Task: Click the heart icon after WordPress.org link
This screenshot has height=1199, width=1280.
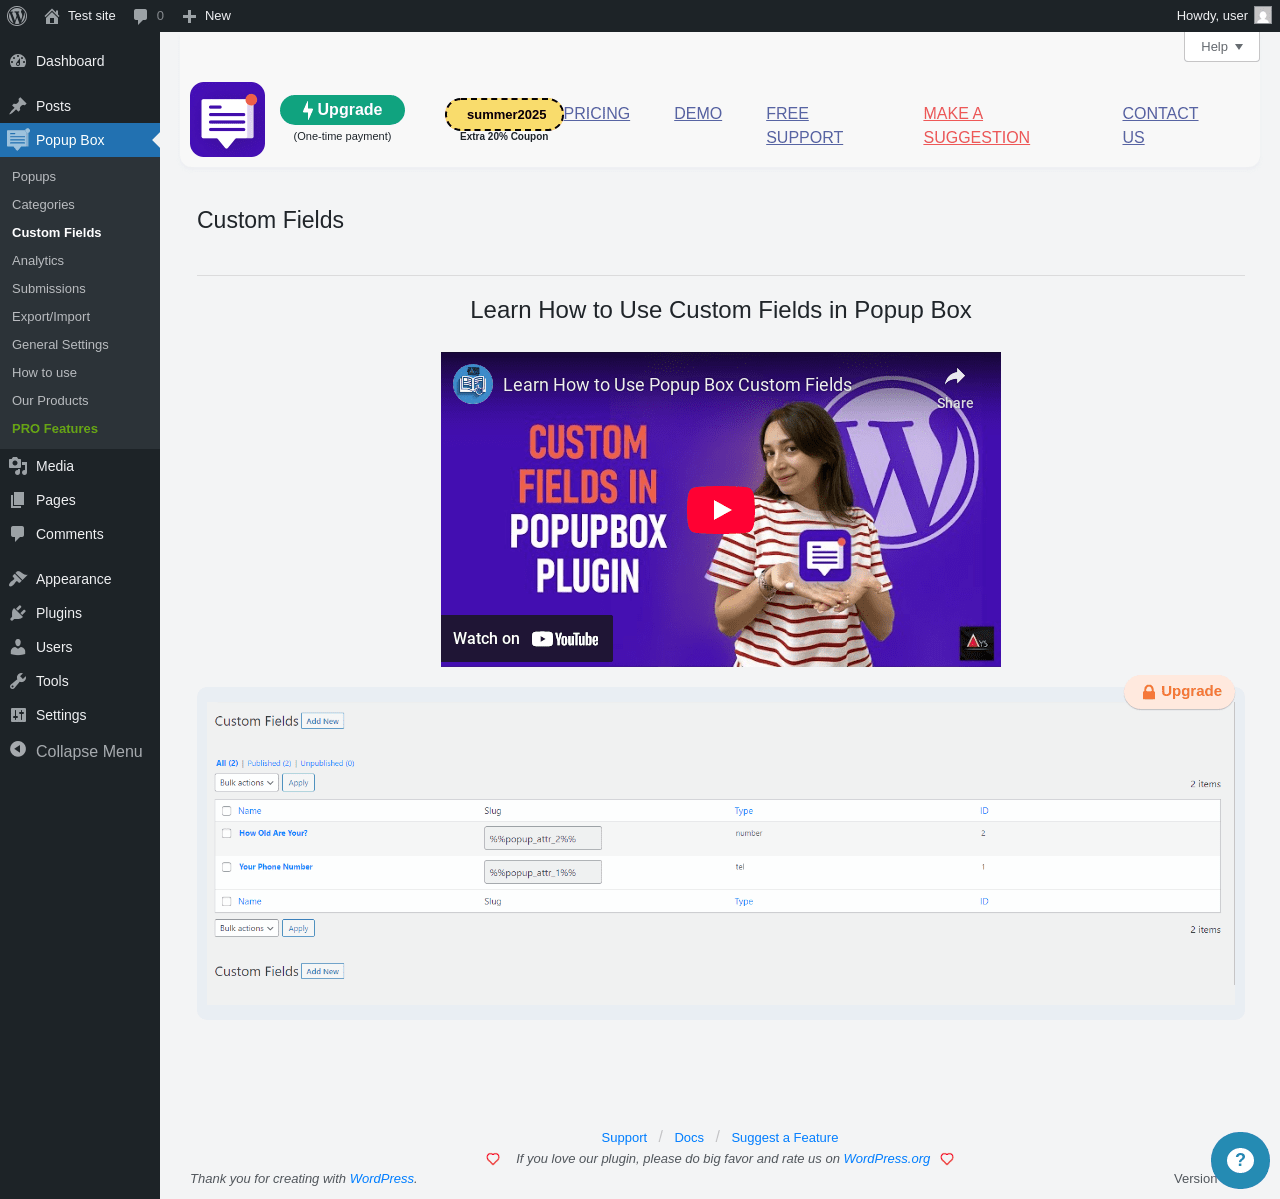Action: tap(947, 1159)
